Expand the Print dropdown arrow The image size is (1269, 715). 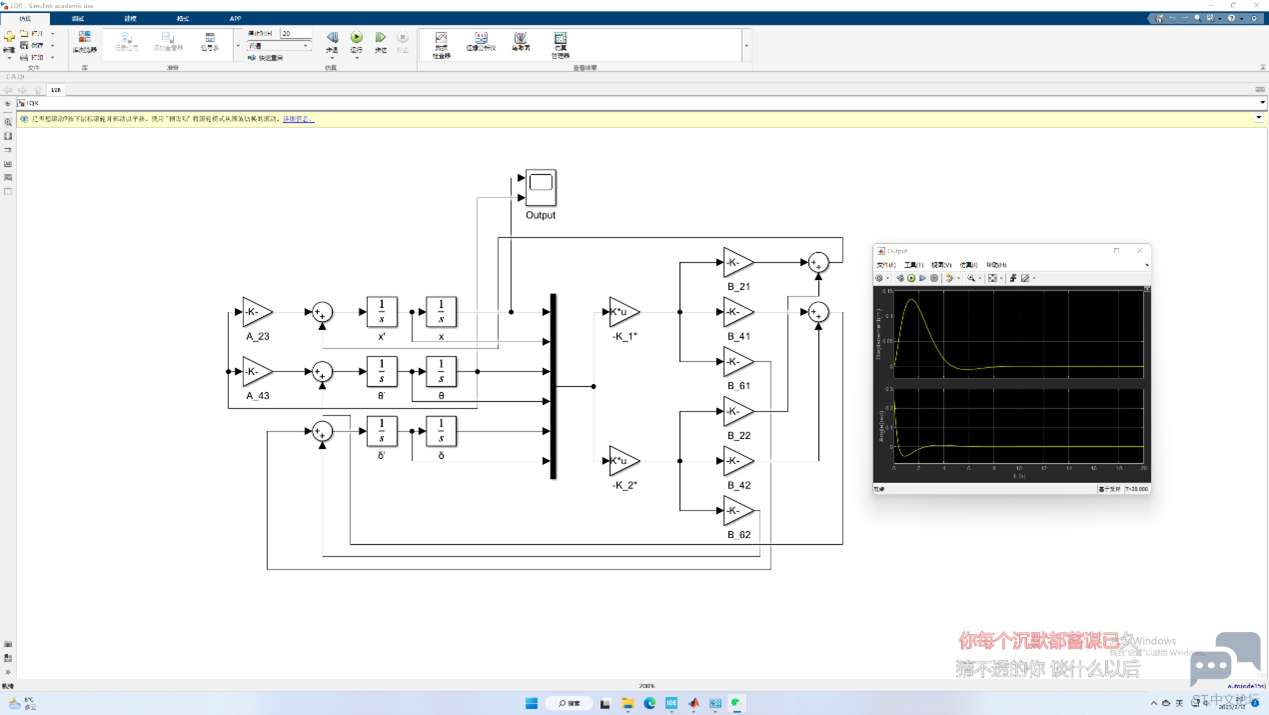(52, 57)
